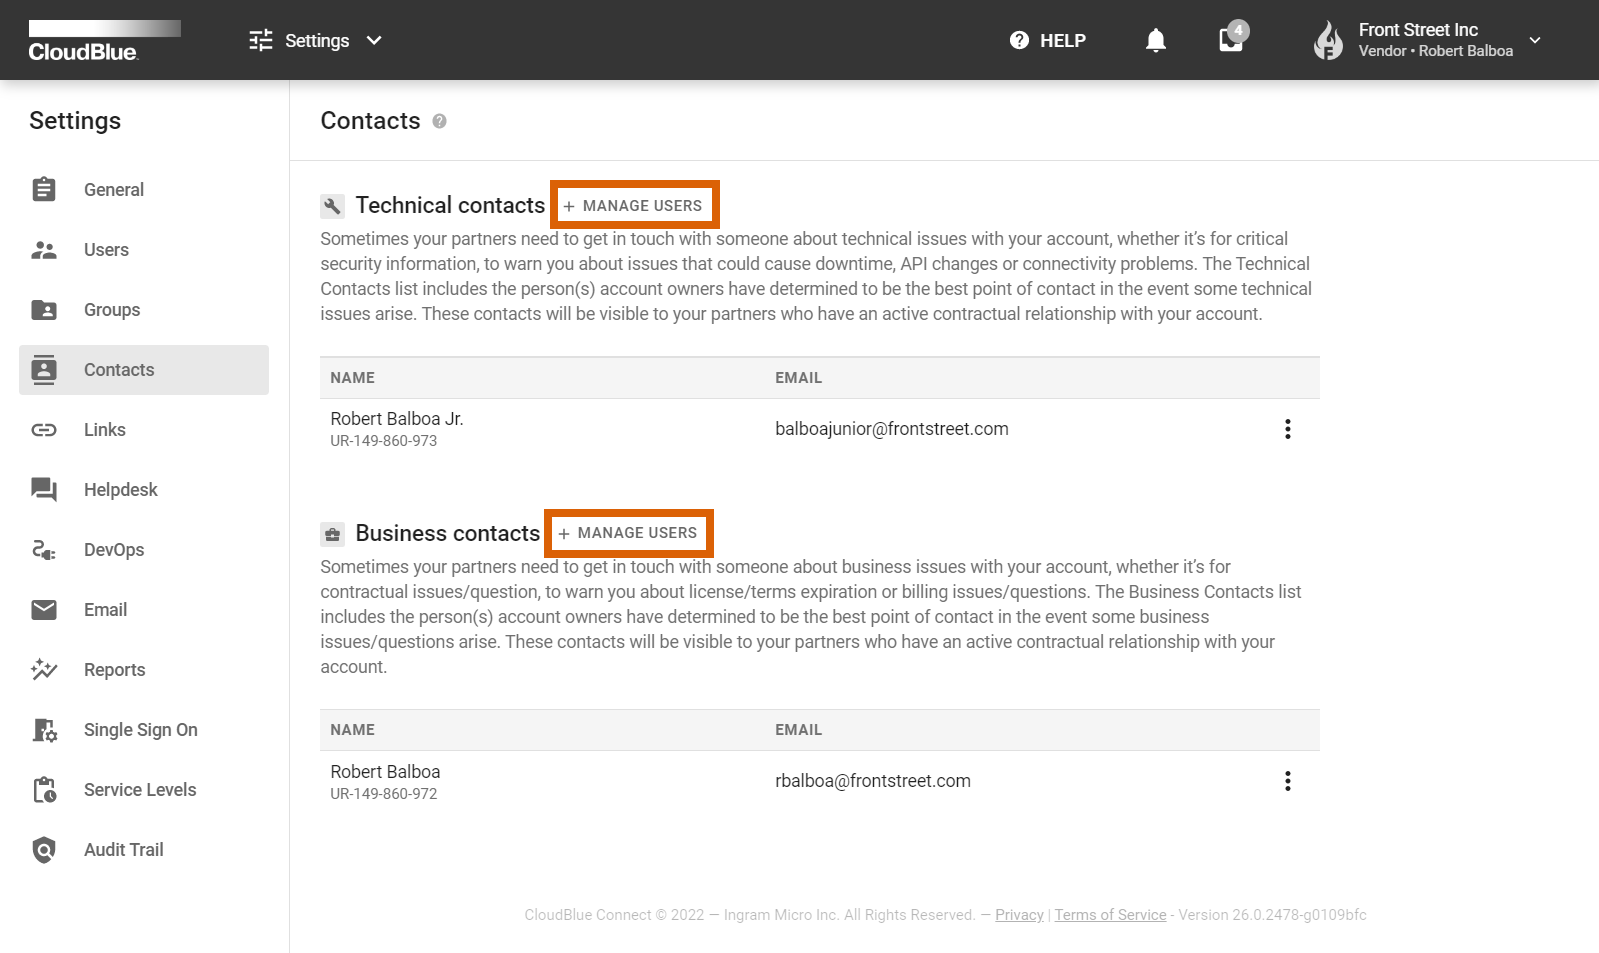Screen dimensions: 1599x953
Task: Click the CloudBlue logo
Action: (x=84, y=42)
